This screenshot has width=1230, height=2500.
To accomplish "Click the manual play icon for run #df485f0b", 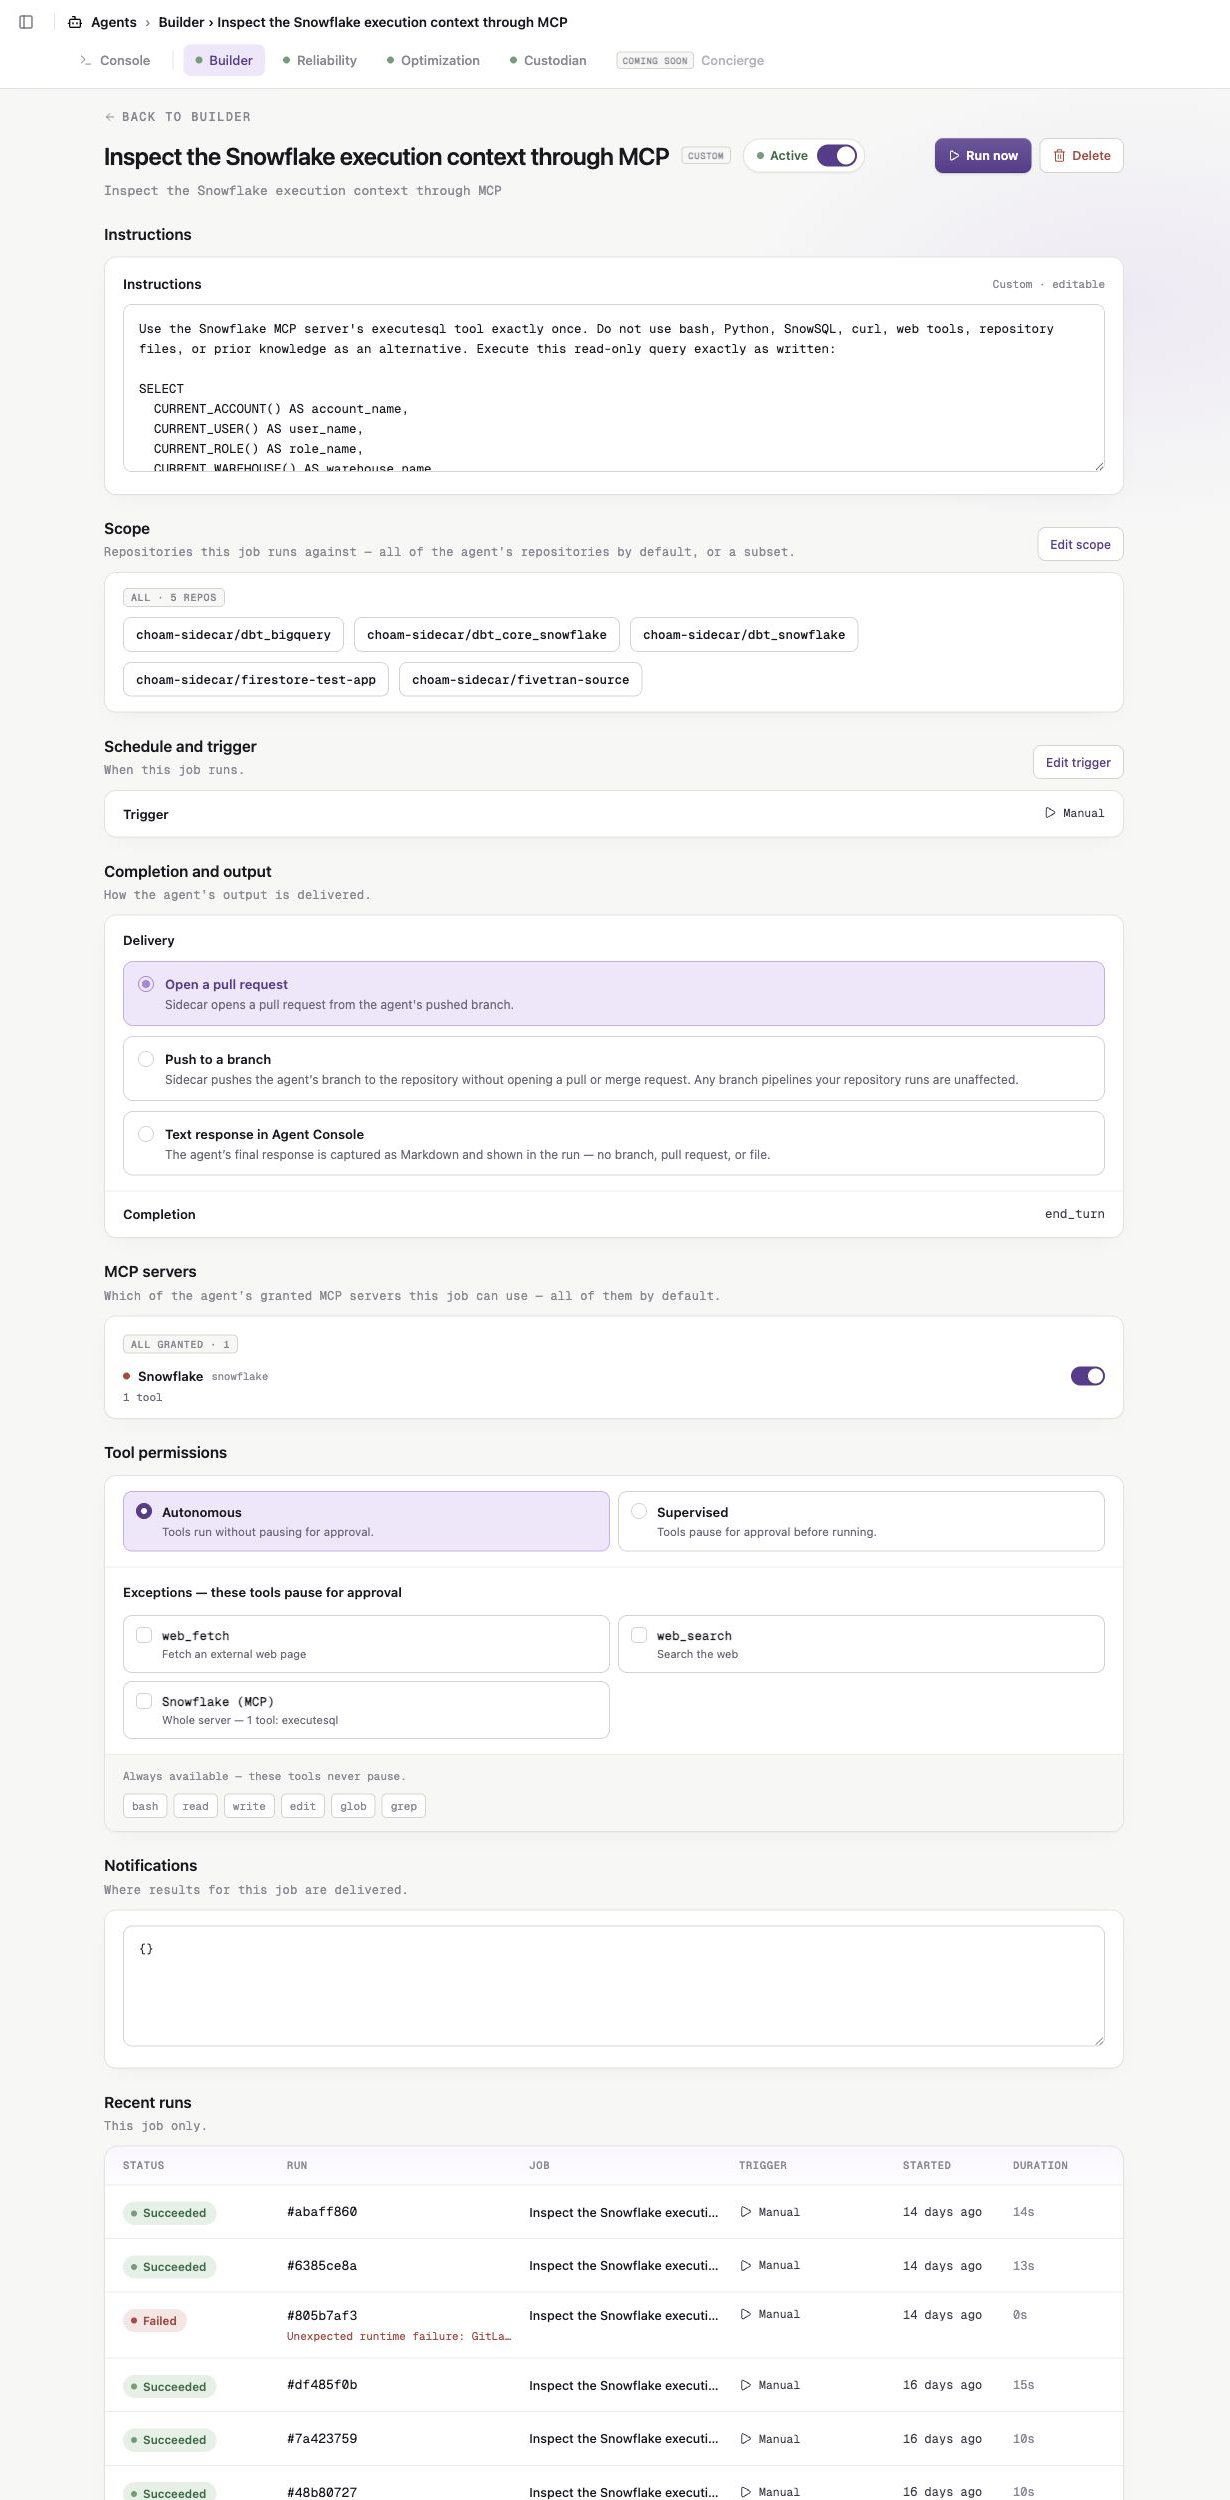I will coord(746,2385).
